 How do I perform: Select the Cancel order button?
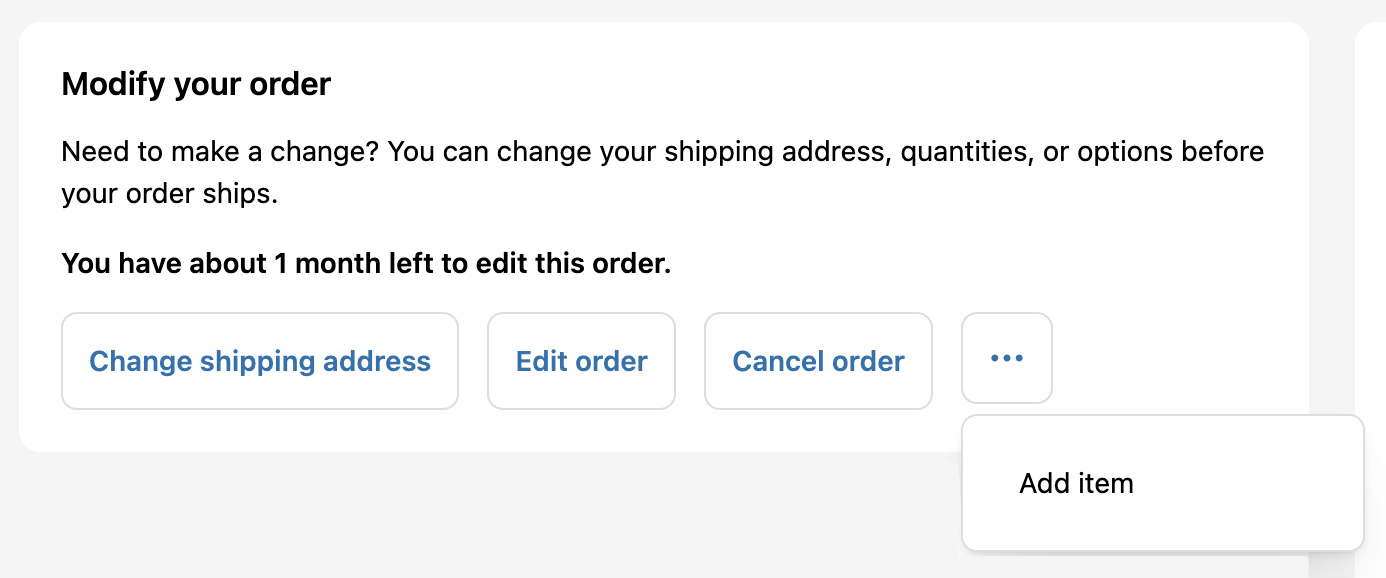[818, 361]
